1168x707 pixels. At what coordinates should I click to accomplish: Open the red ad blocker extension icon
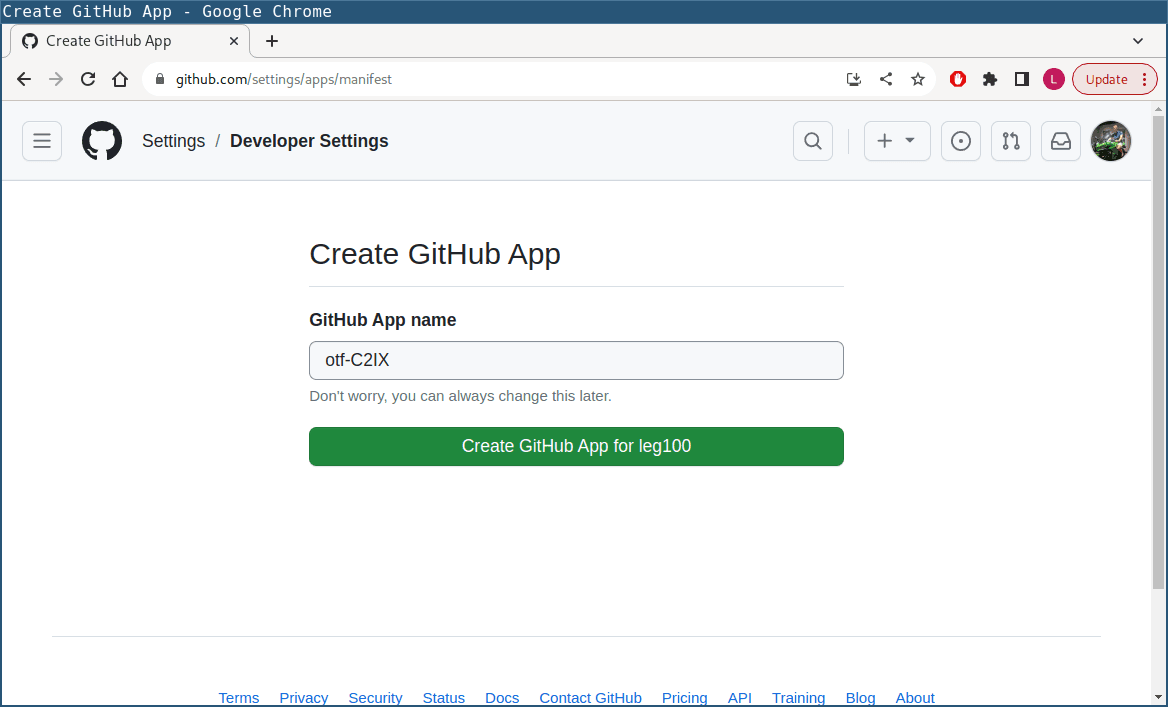tap(958, 79)
